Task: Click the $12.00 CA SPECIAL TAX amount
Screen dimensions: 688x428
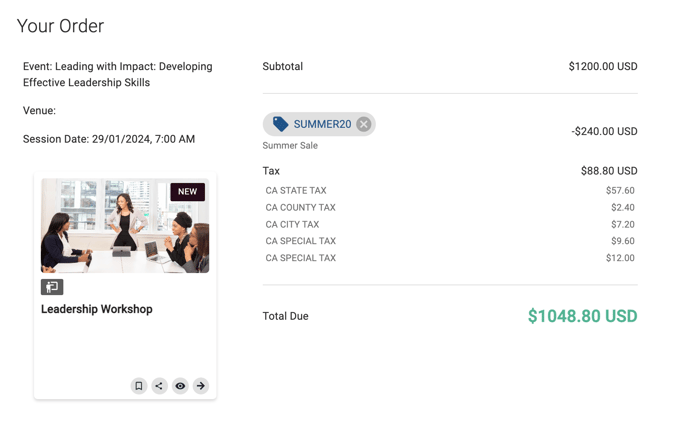Action: click(x=620, y=258)
